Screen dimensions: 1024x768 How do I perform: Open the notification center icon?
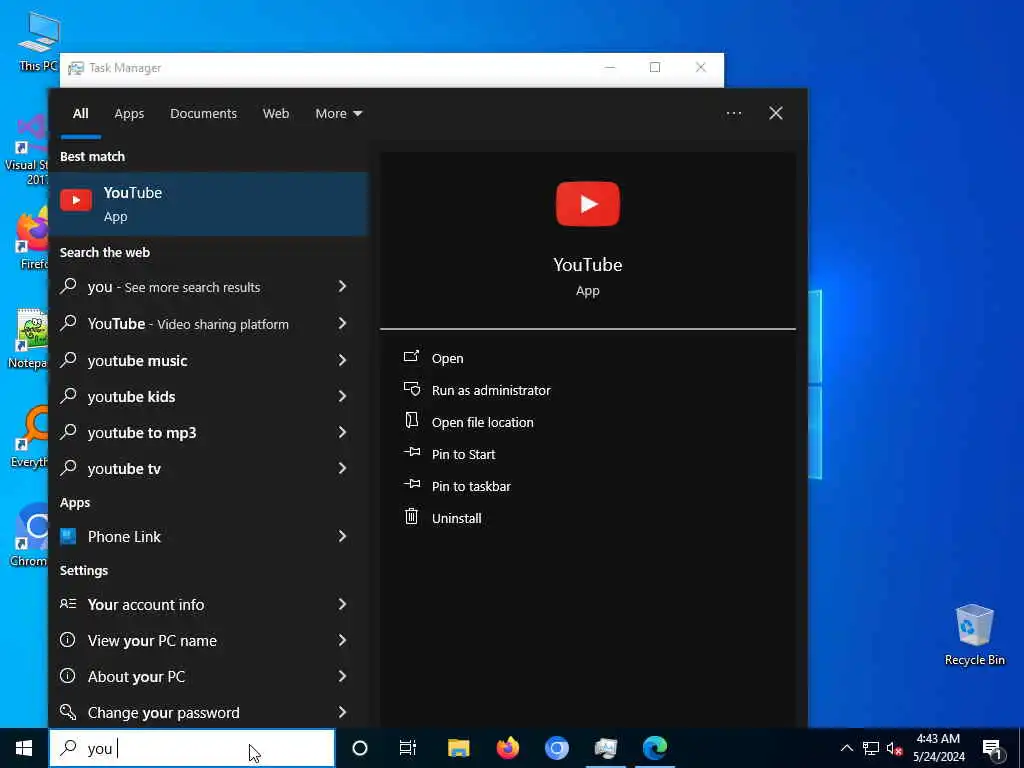pyautogui.click(x=993, y=748)
